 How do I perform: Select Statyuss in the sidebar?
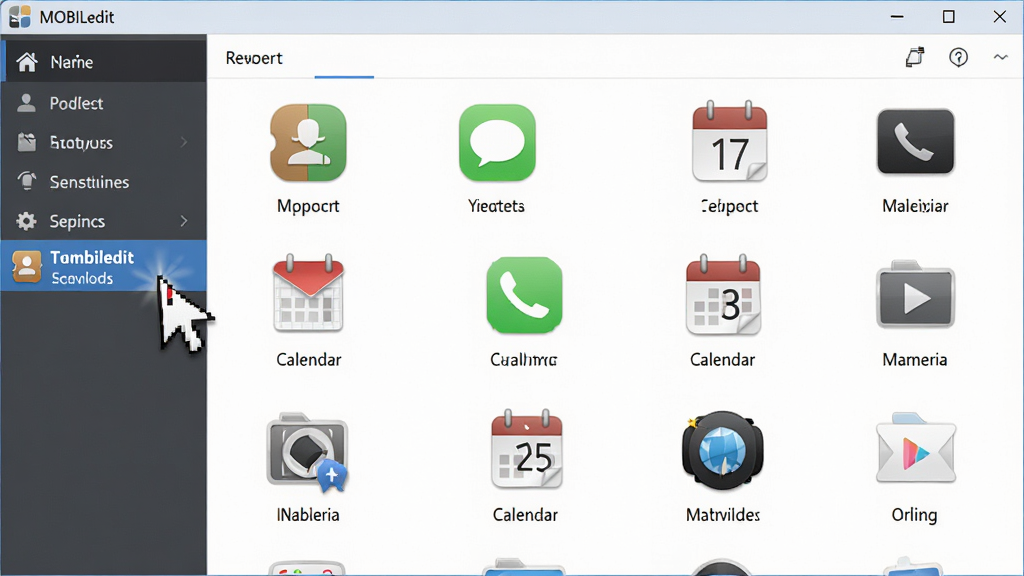103,142
